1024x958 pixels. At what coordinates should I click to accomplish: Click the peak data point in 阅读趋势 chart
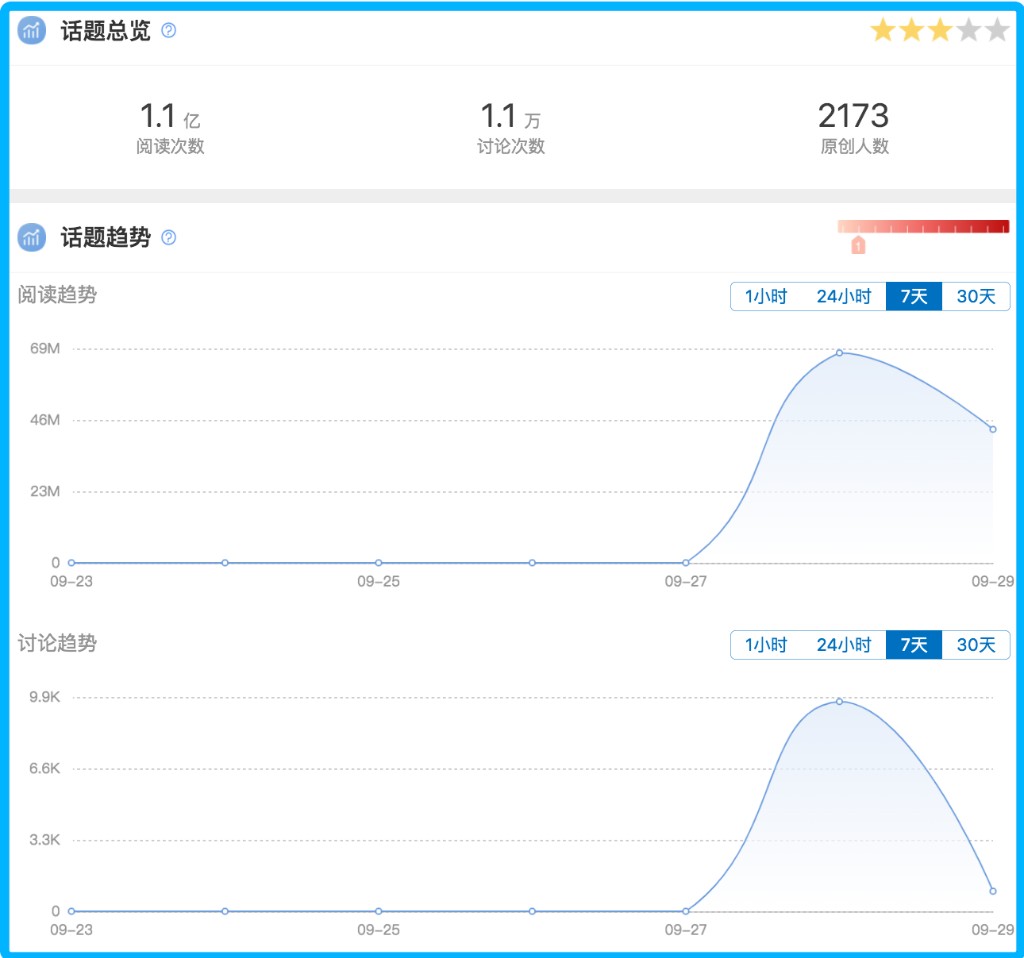pyautogui.click(x=839, y=353)
